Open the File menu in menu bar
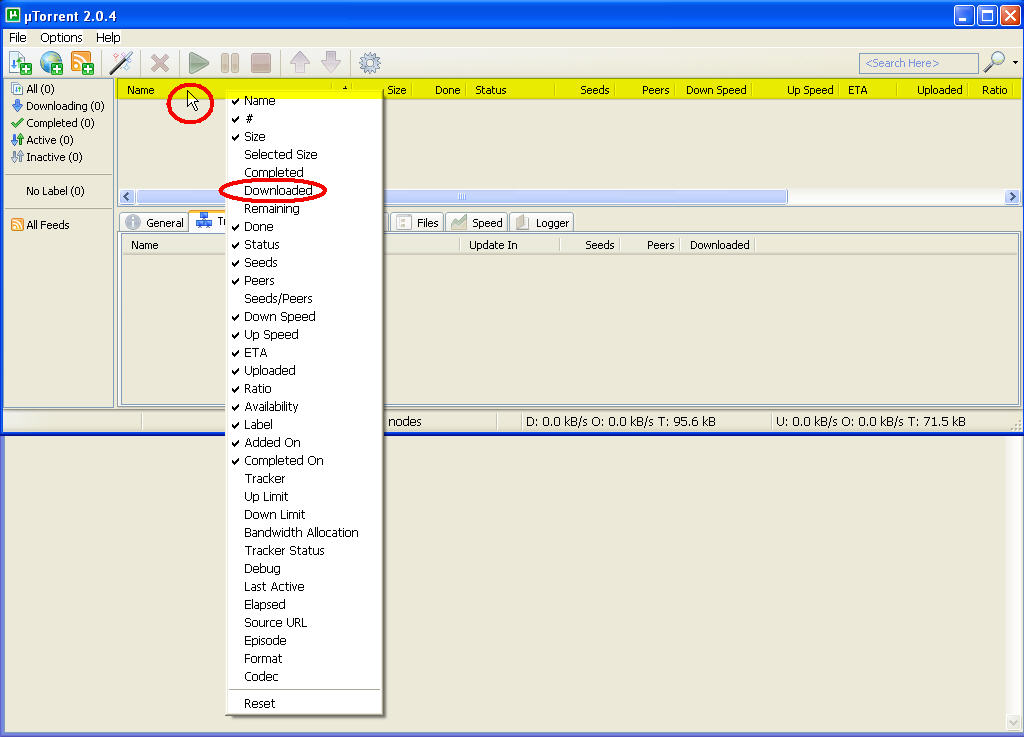Viewport: 1024px width, 737px height. coord(18,38)
